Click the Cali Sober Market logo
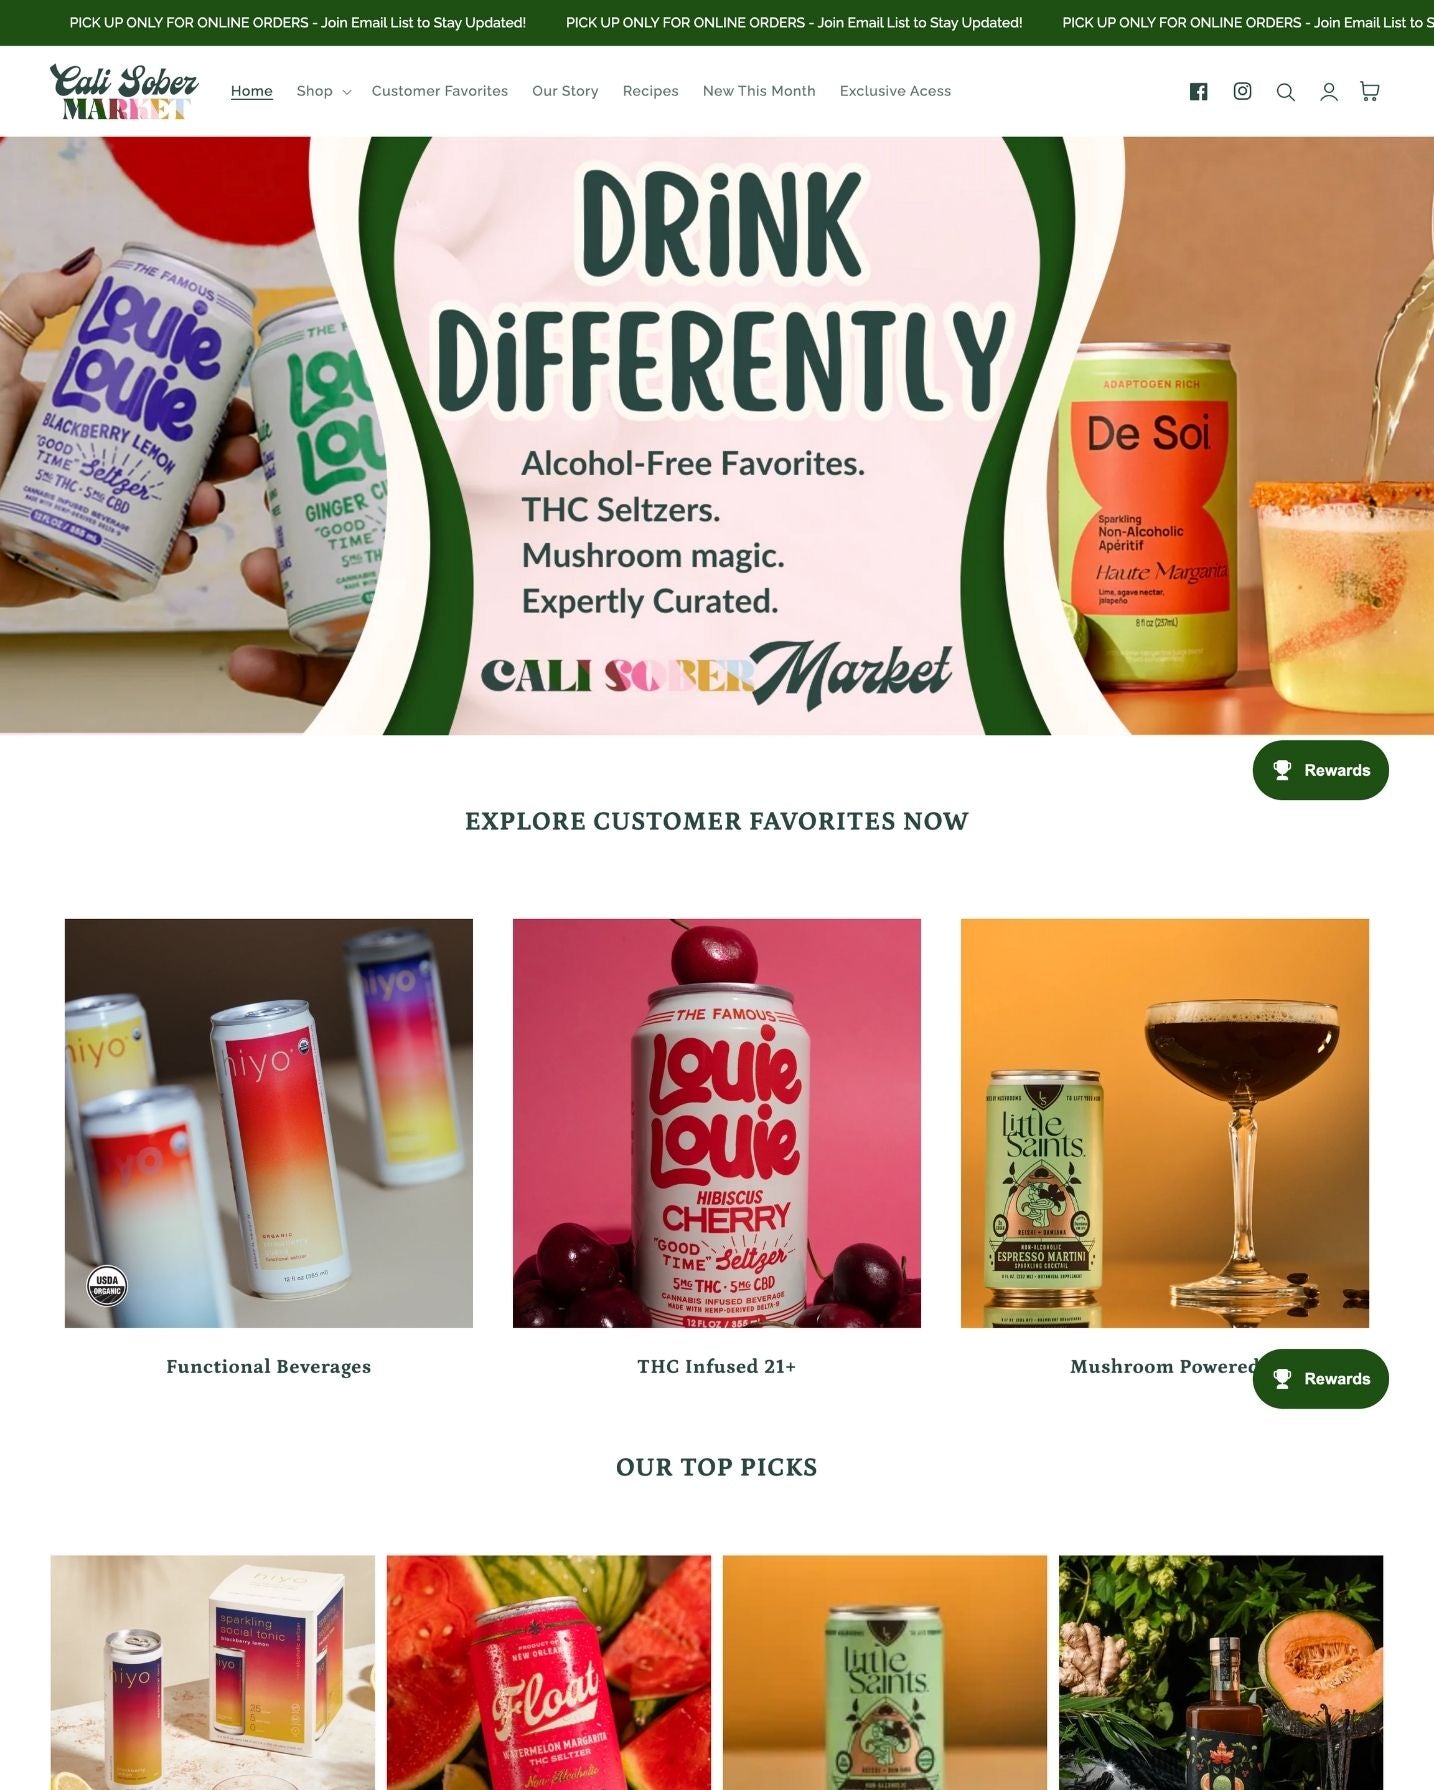Image resolution: width=1434 pixels, height=1790 pixels. point(124,91)
